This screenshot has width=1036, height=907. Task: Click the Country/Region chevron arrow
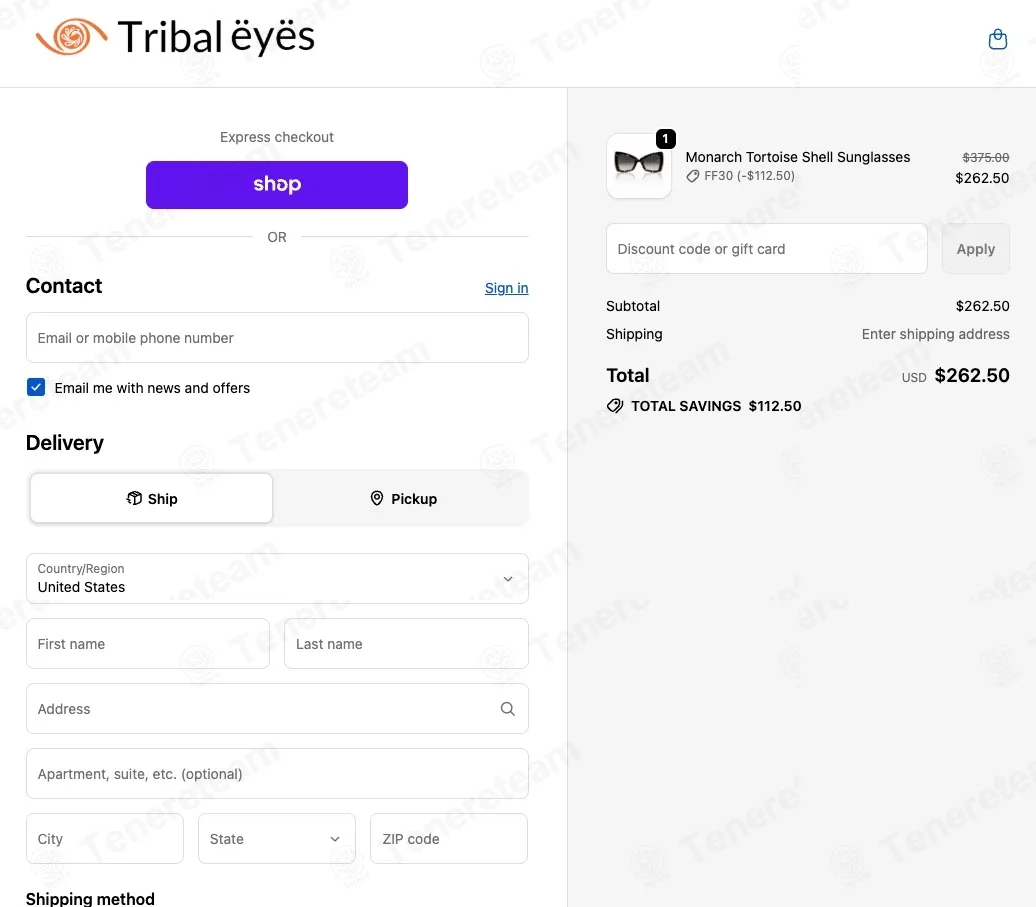[x=507, y=579]
